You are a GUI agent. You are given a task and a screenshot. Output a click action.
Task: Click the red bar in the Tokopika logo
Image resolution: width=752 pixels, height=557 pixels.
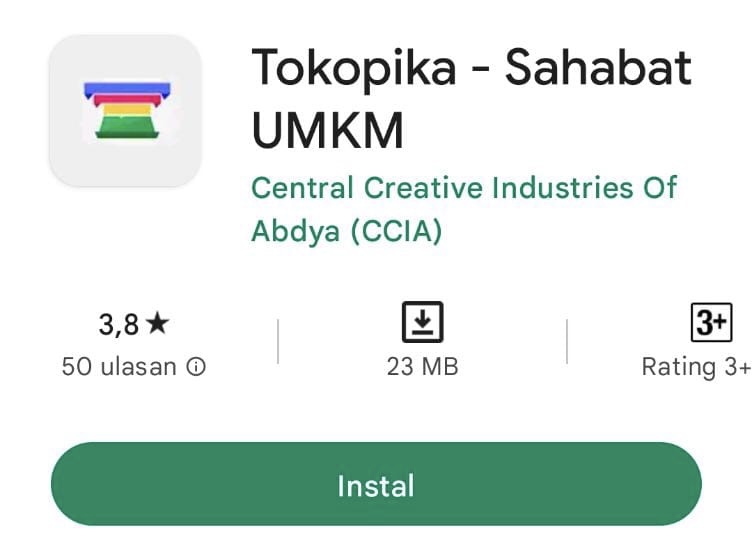tap(125, 99)
